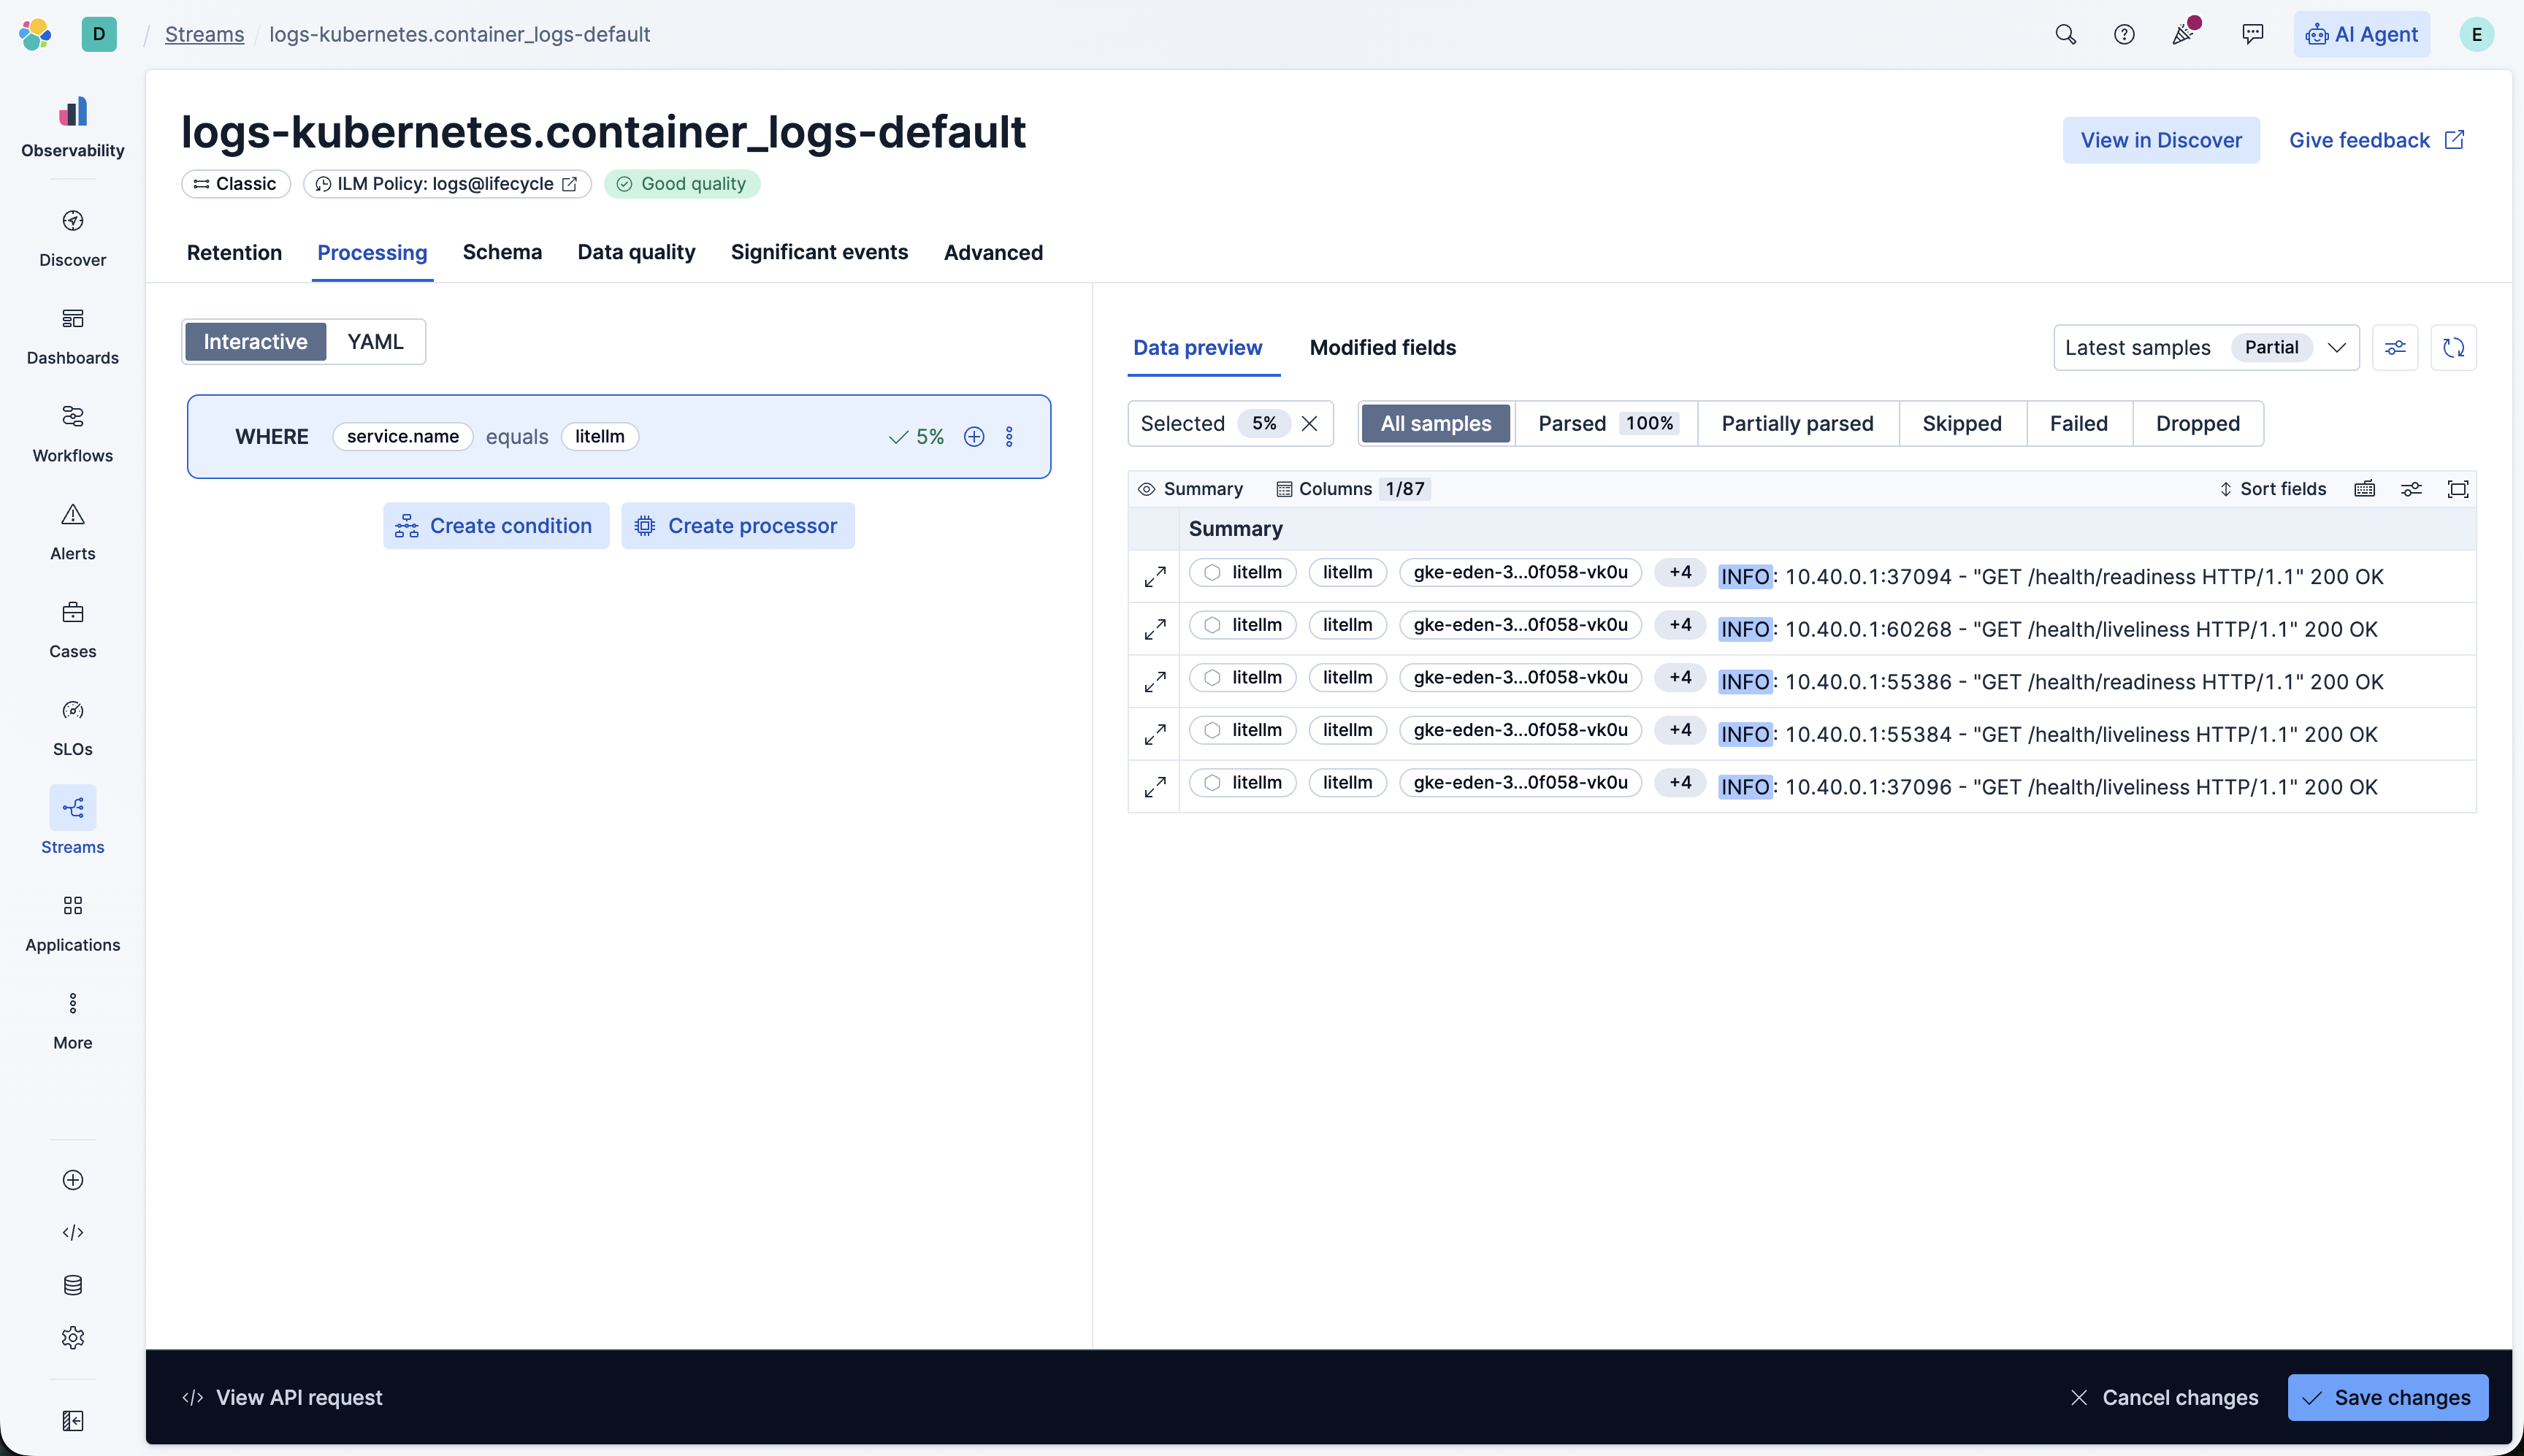
Task: Open the Schema tab
Action: click(x=502, y=253)
